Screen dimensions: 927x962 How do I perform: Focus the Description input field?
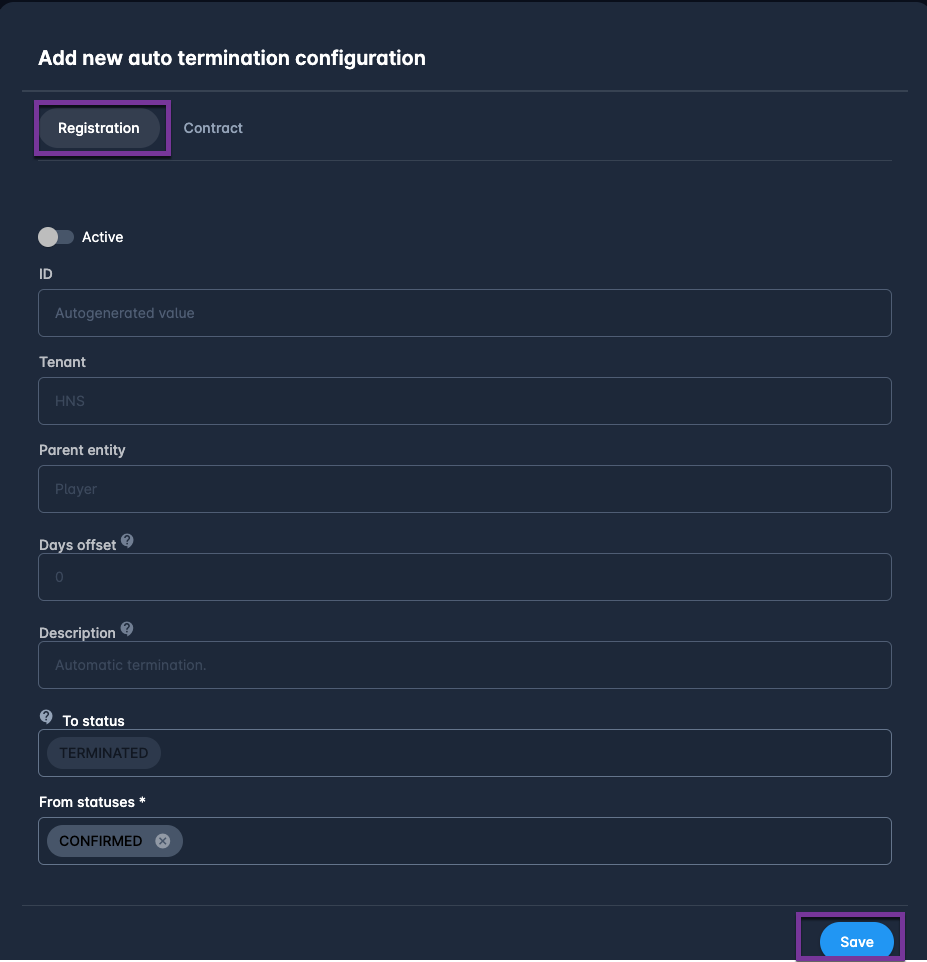tap(464, 665)
